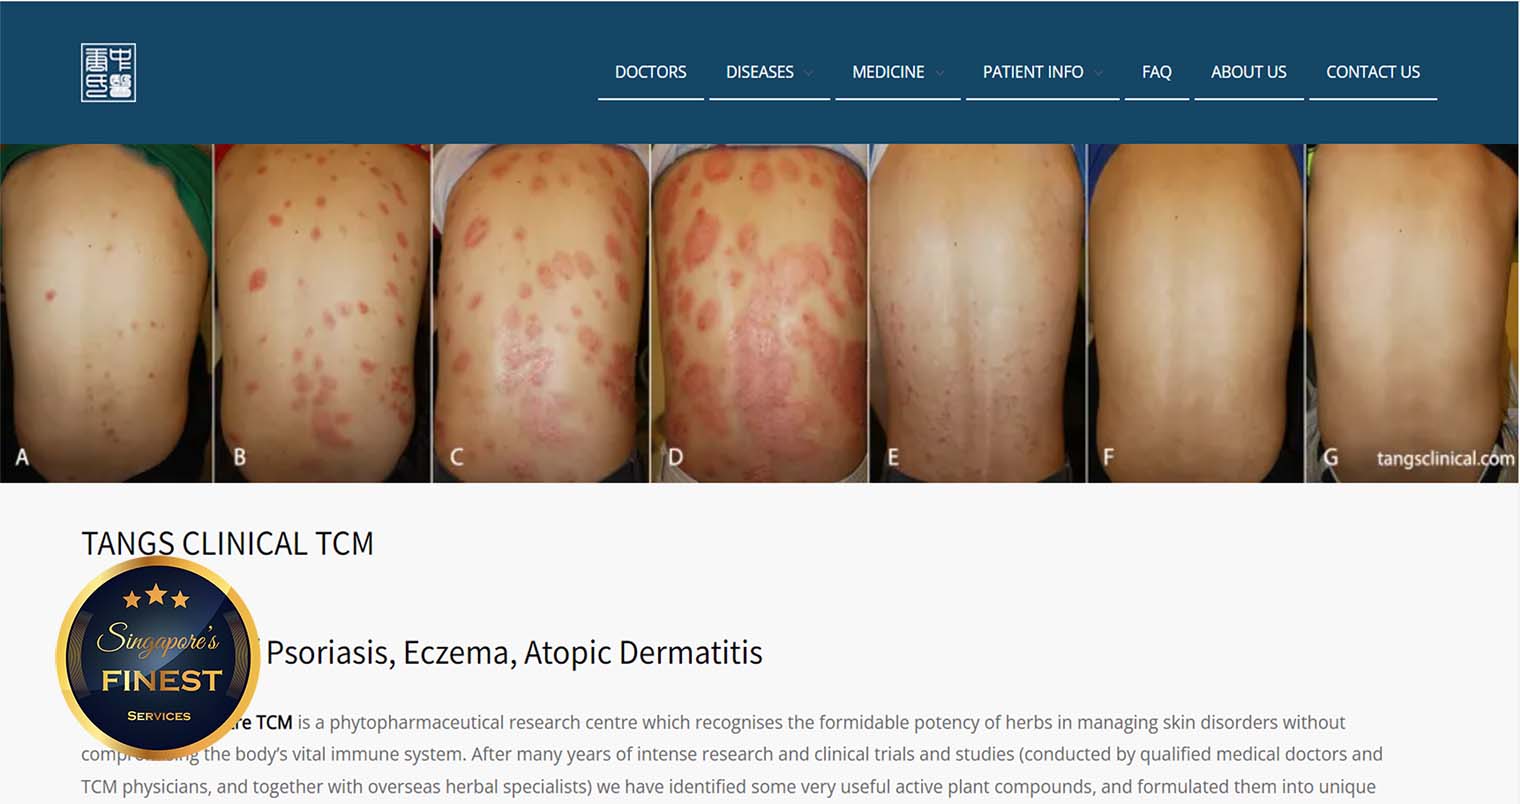Select the Medicine menu label
This screenshot has width=1520, height=804.
point(888,72)
